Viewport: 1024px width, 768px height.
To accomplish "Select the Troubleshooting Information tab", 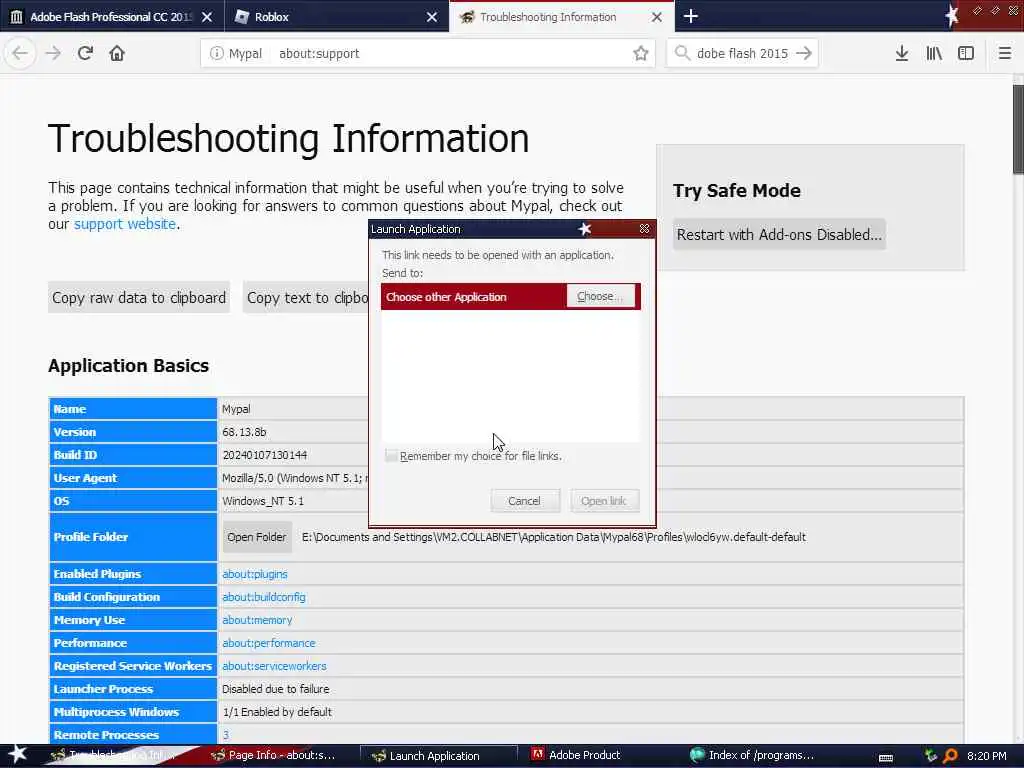I will click(561, 17).
